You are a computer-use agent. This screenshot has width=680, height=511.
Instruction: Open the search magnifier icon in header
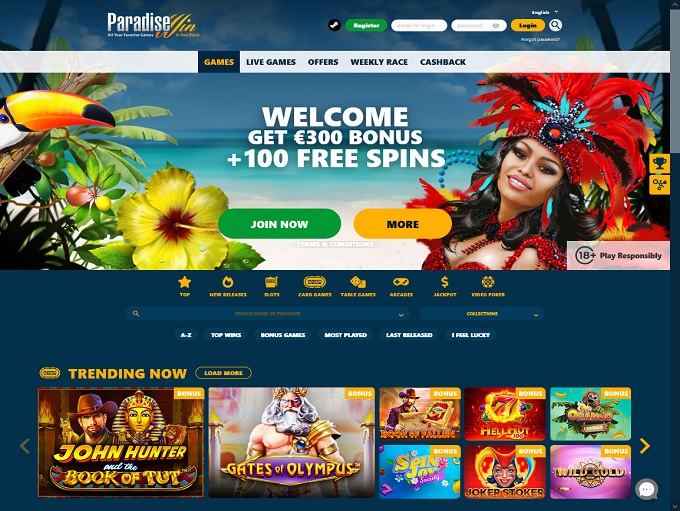pyautogui.click(x=555, y=25)
